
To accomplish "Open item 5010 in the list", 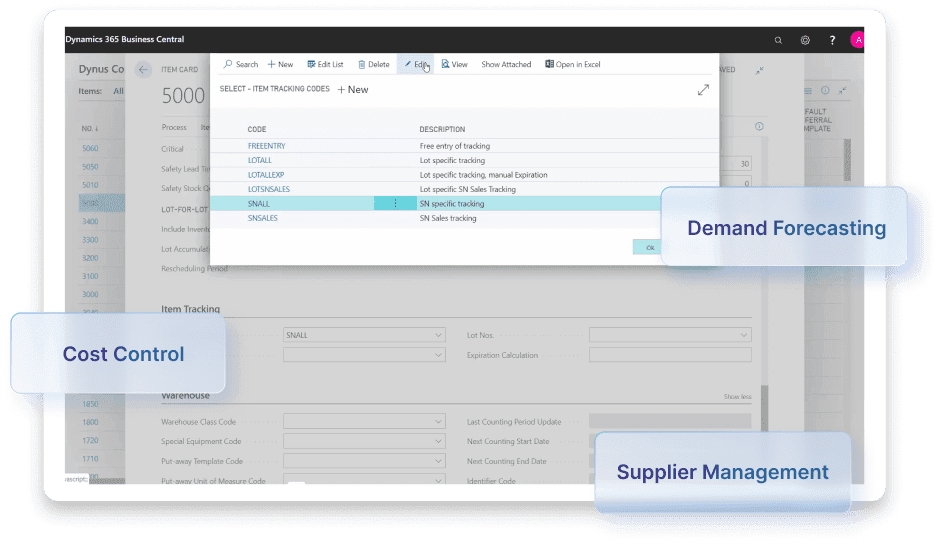I will 90,185.
